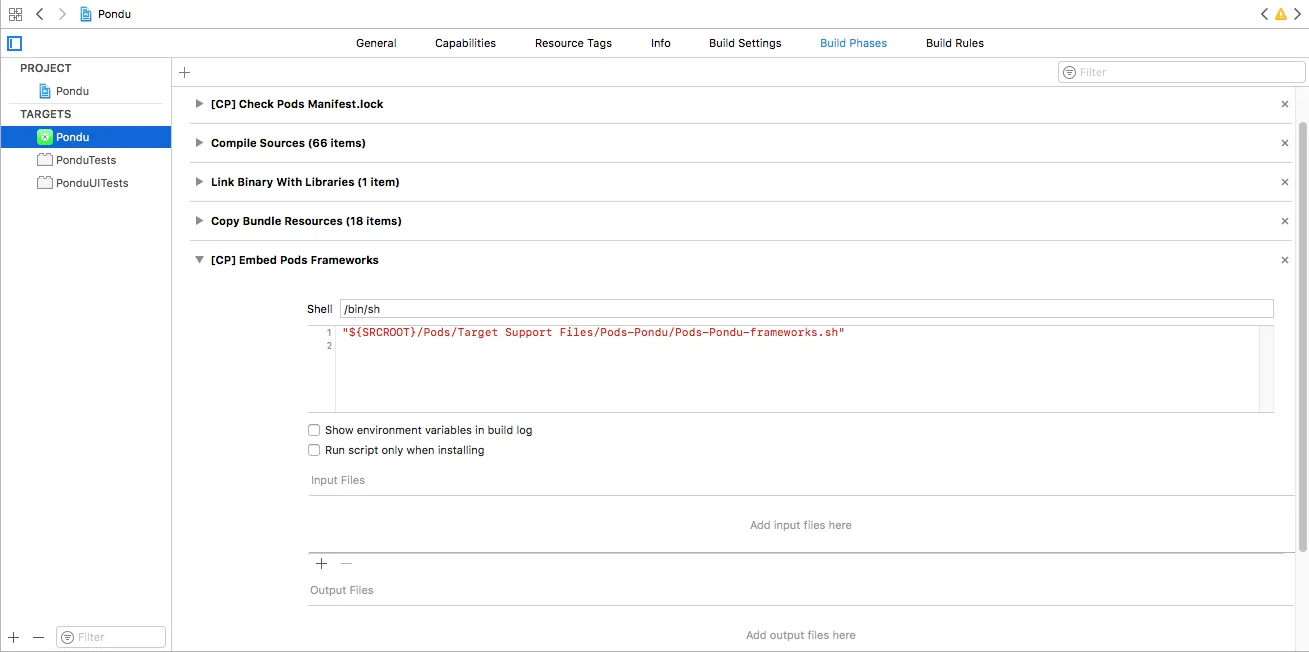Go forward with the right navigation arrow
The width and height of the screenshot is (1309, 652).
[x=62, y=14]
